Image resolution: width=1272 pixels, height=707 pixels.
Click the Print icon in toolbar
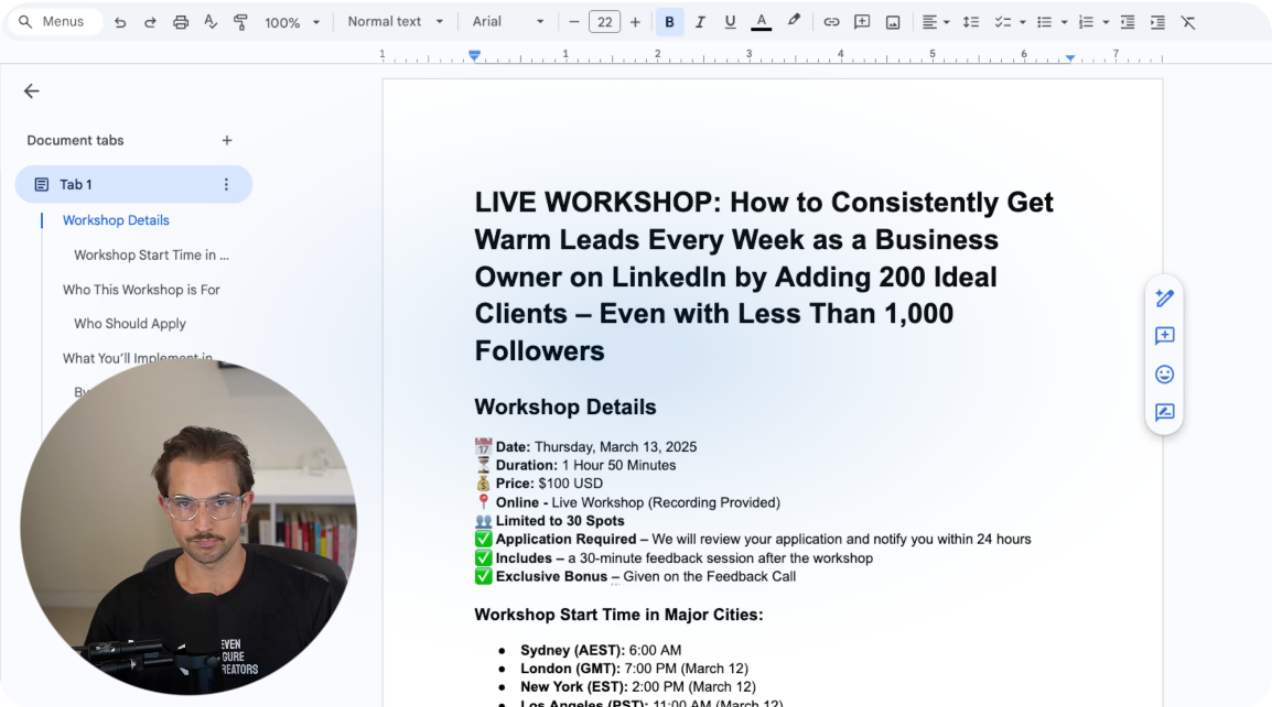click(x=180, y=22)
